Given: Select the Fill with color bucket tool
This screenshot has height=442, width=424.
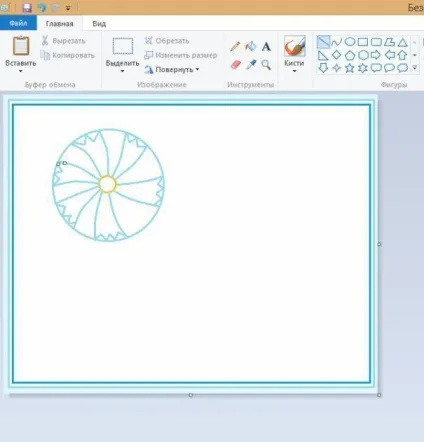Looking at the screenshot, I should click(x=251, y=46).
